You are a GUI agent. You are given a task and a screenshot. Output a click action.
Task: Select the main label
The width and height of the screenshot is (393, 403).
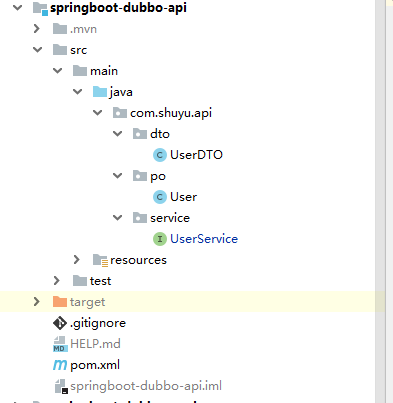[x=104, y=71]
